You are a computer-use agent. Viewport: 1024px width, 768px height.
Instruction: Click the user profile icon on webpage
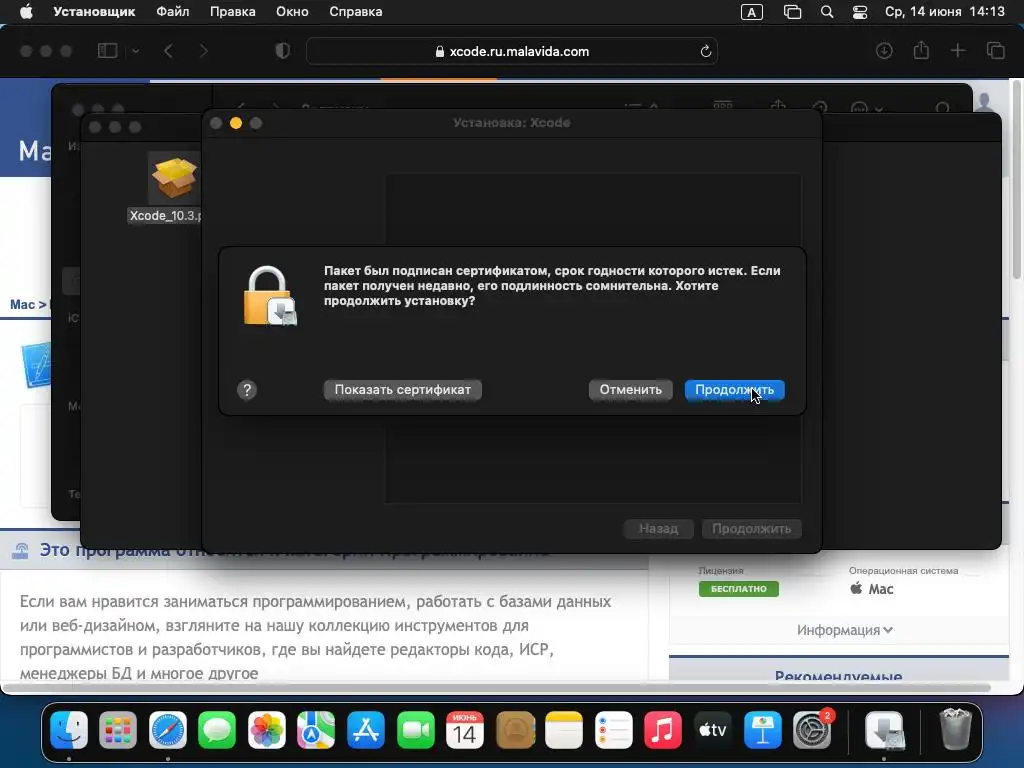pyautogui.click(x=985, y=102)
